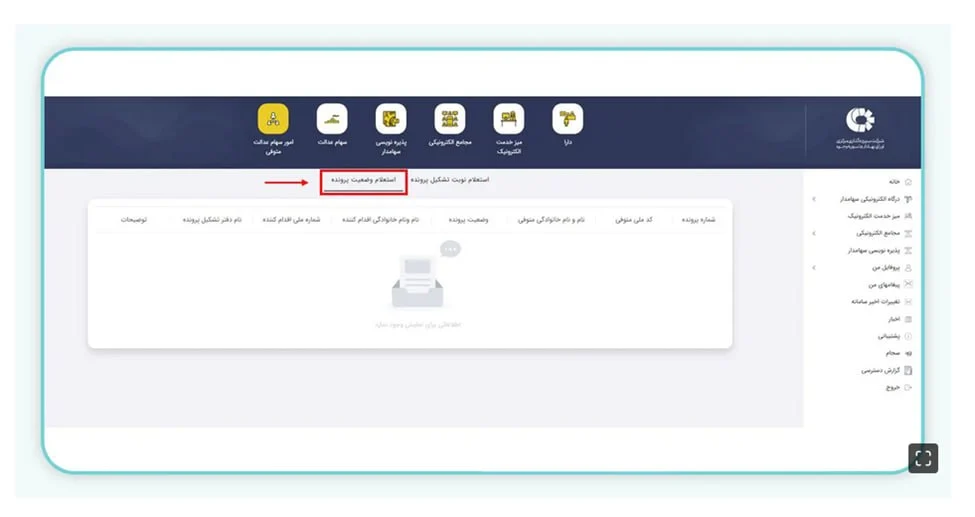The height and width of the screenshot is (517, 975).
Task: Expand the مجامع الکترونیکی sidebar chevron
Action: 814,233
